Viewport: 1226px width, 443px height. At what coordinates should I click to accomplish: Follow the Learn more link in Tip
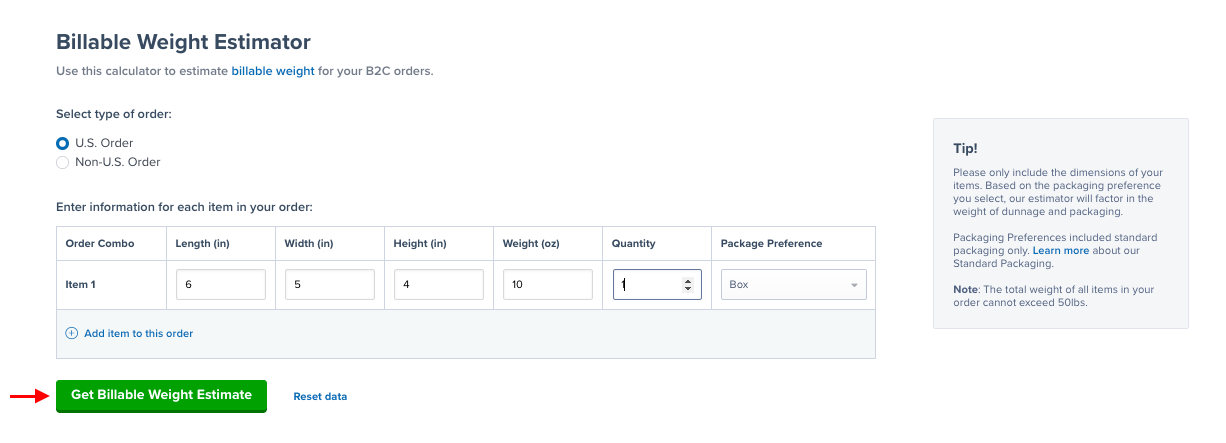coord(1061,251)
